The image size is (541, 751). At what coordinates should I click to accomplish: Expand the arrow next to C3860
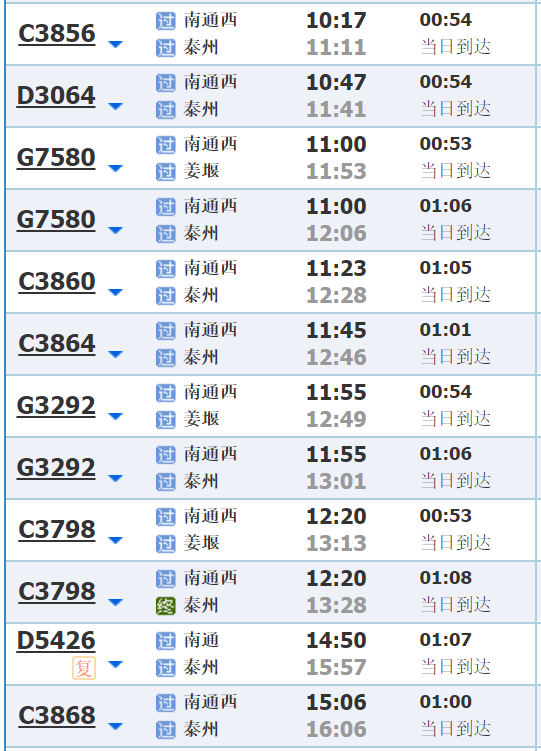115,292
